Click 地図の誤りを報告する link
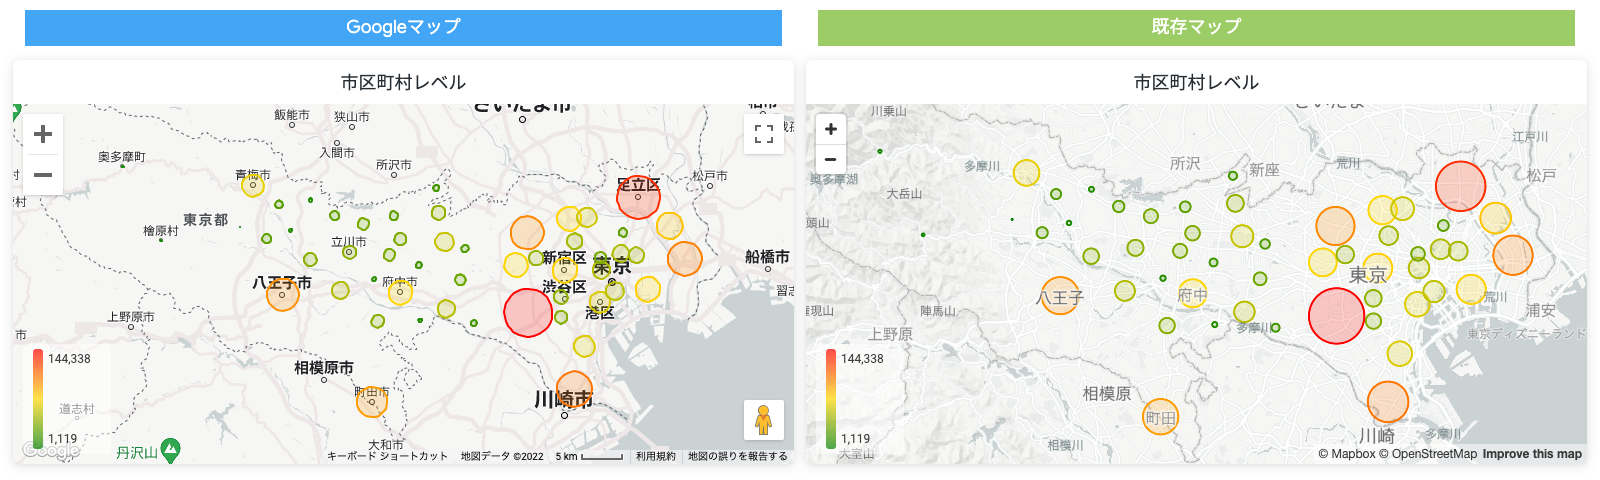Viewport: 1600px width, 480px height. click(738, 456)
